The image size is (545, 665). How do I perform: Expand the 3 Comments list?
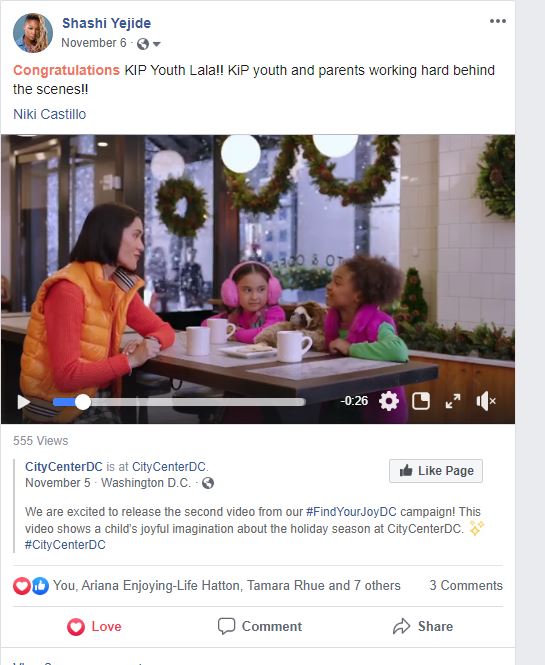click(466, 585)
